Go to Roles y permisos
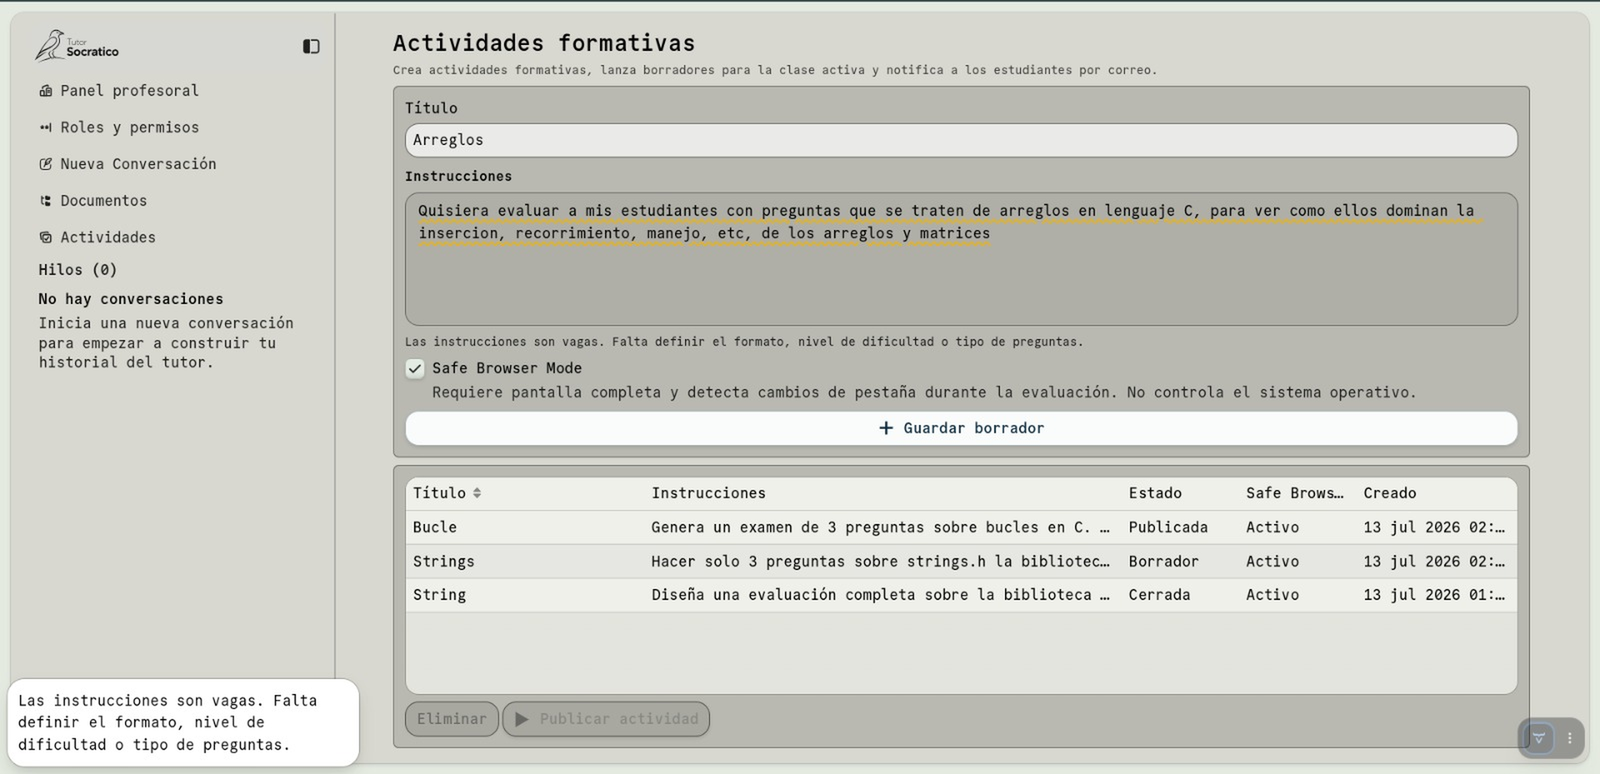The image size is (1600, 774). pos(129,128)
